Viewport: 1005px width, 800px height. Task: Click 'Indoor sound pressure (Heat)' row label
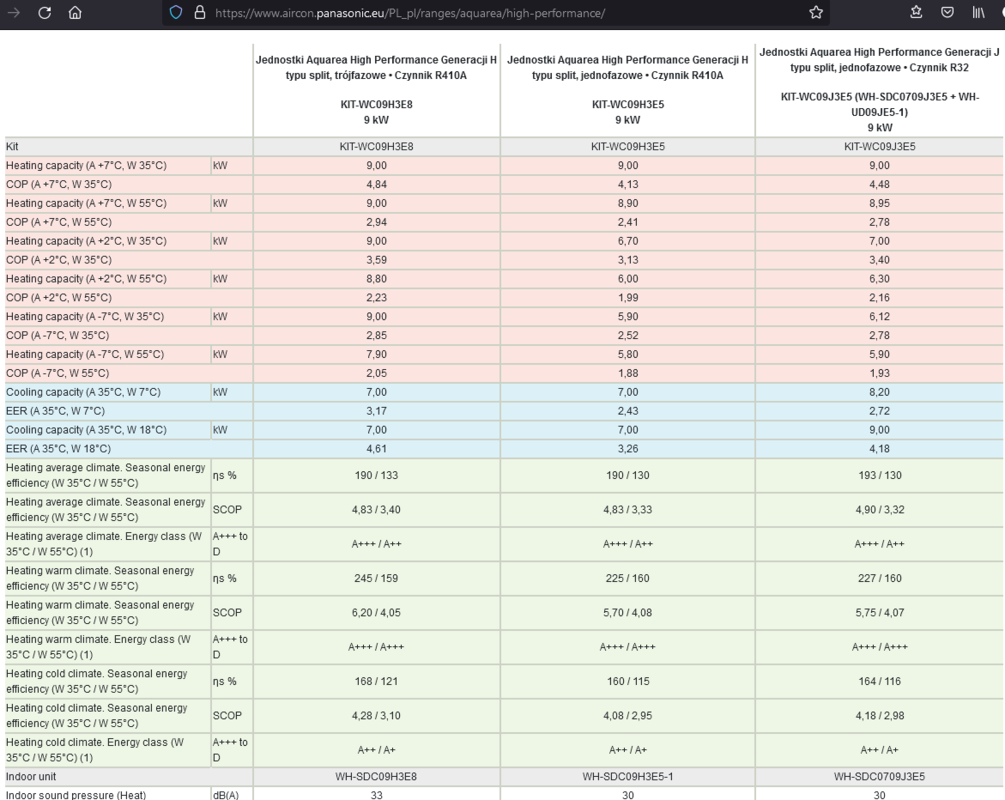tap(76, 794)
